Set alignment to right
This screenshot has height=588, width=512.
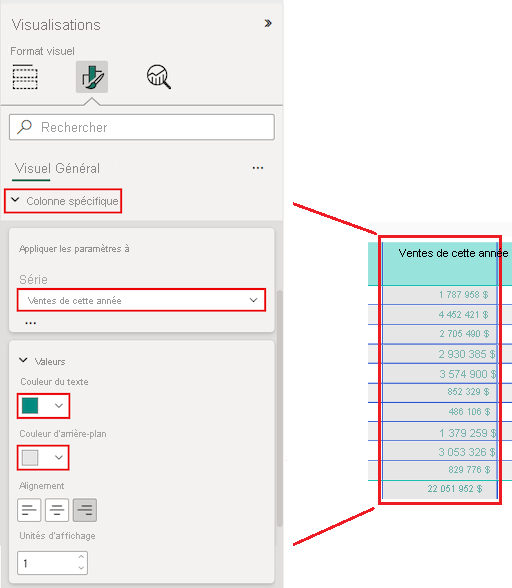coord(85,510)
